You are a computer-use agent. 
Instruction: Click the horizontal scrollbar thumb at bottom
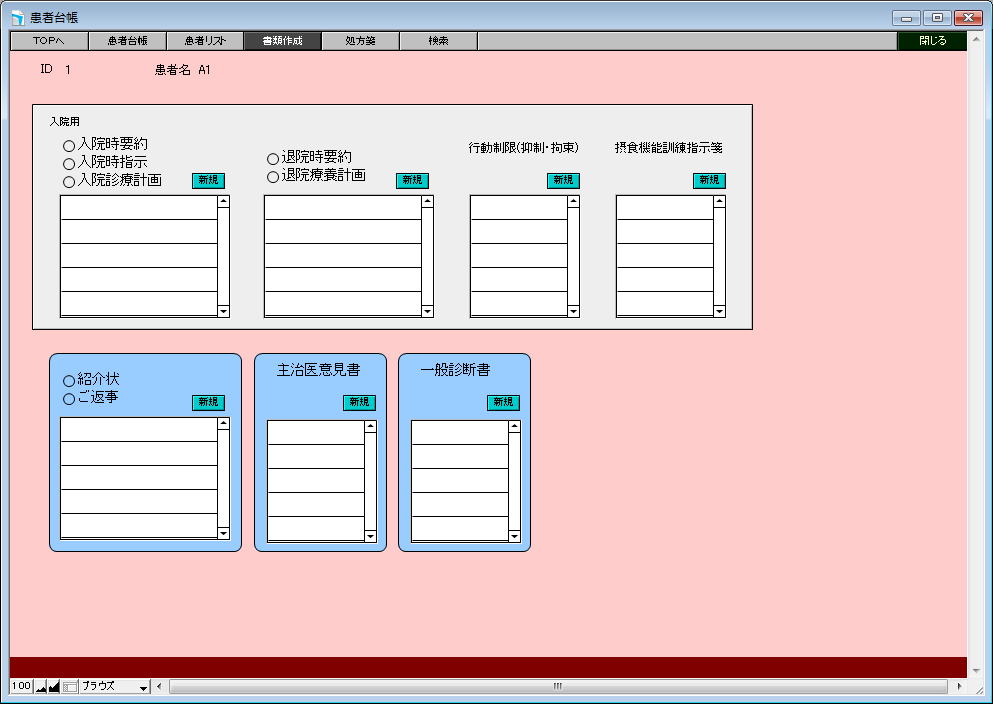pyautogui.click(x=558, y=686)
